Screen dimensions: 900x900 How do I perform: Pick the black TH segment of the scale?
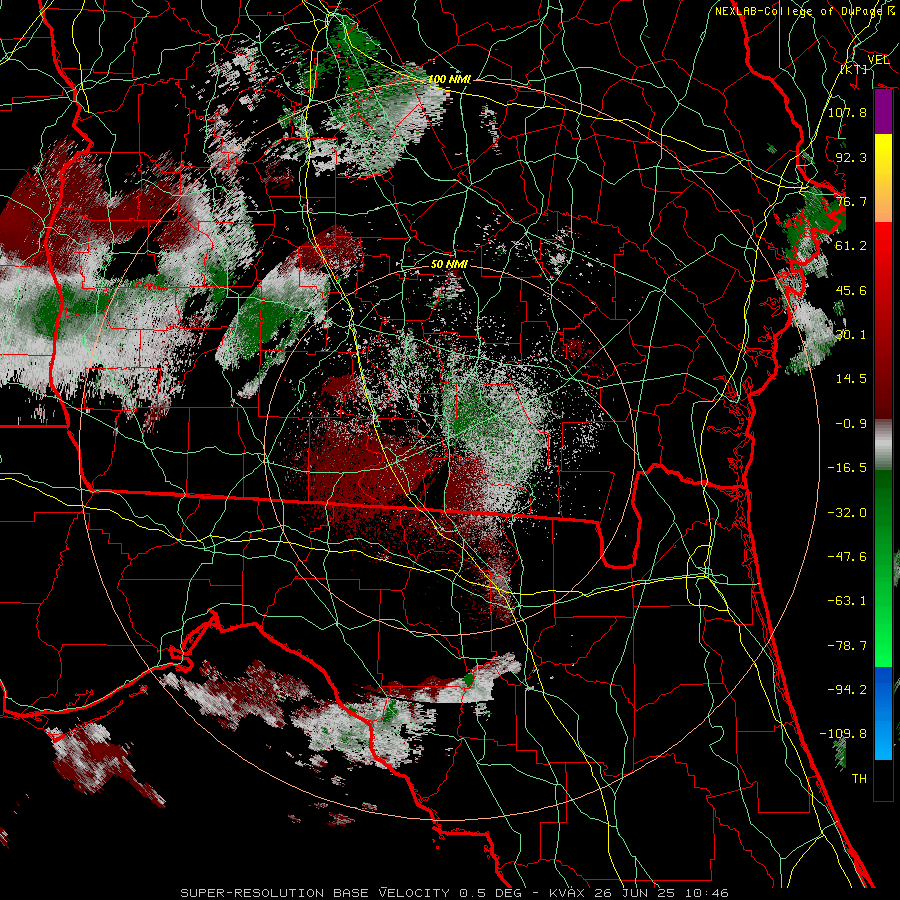(883, 780)
